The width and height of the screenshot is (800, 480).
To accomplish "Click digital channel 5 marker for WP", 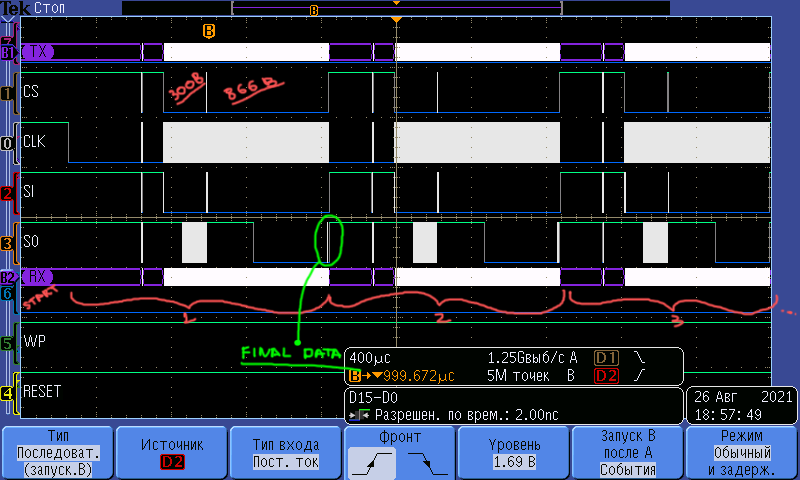I will [7, 343].
